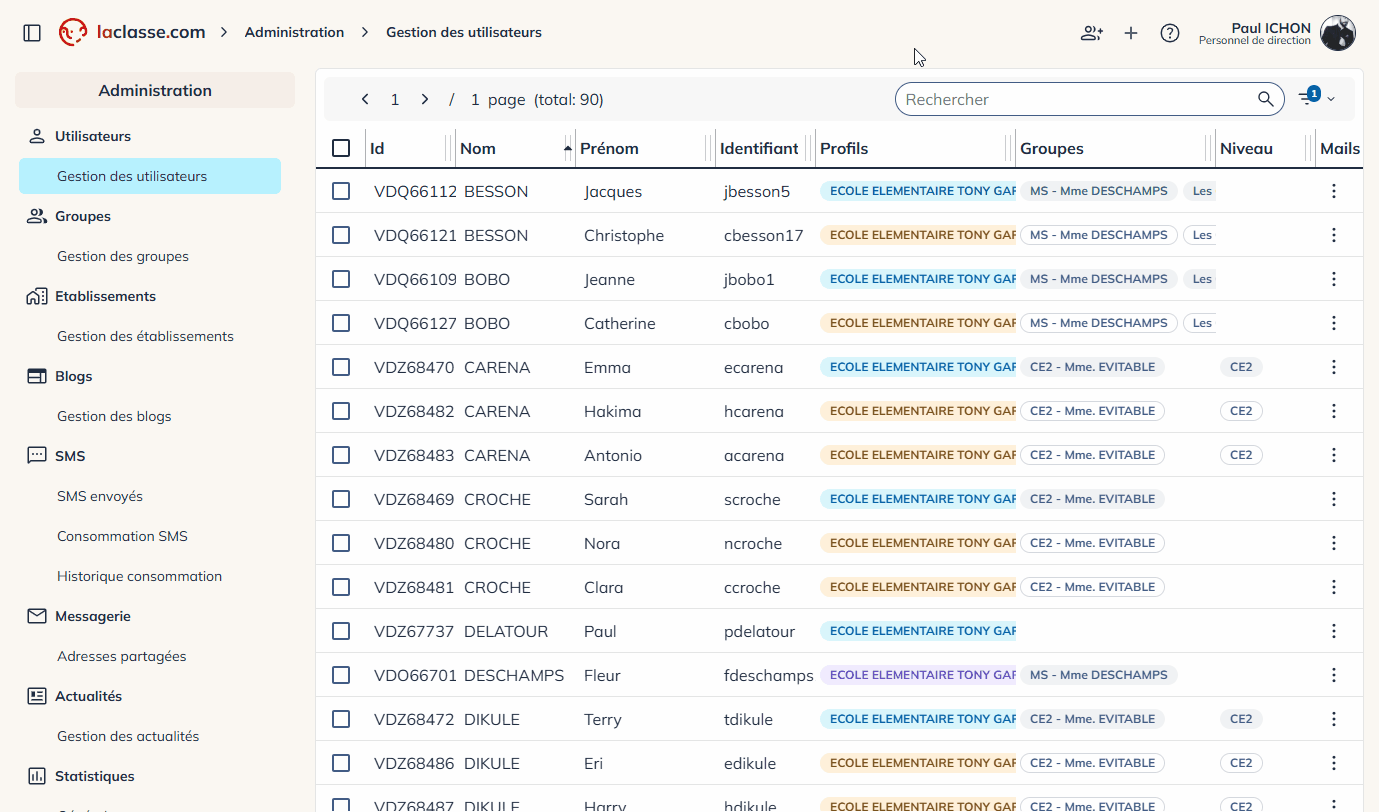Viewport: 1379px width, 812px height.
Task: Check the select-all checkbox in table header
Action: point(341,148)
